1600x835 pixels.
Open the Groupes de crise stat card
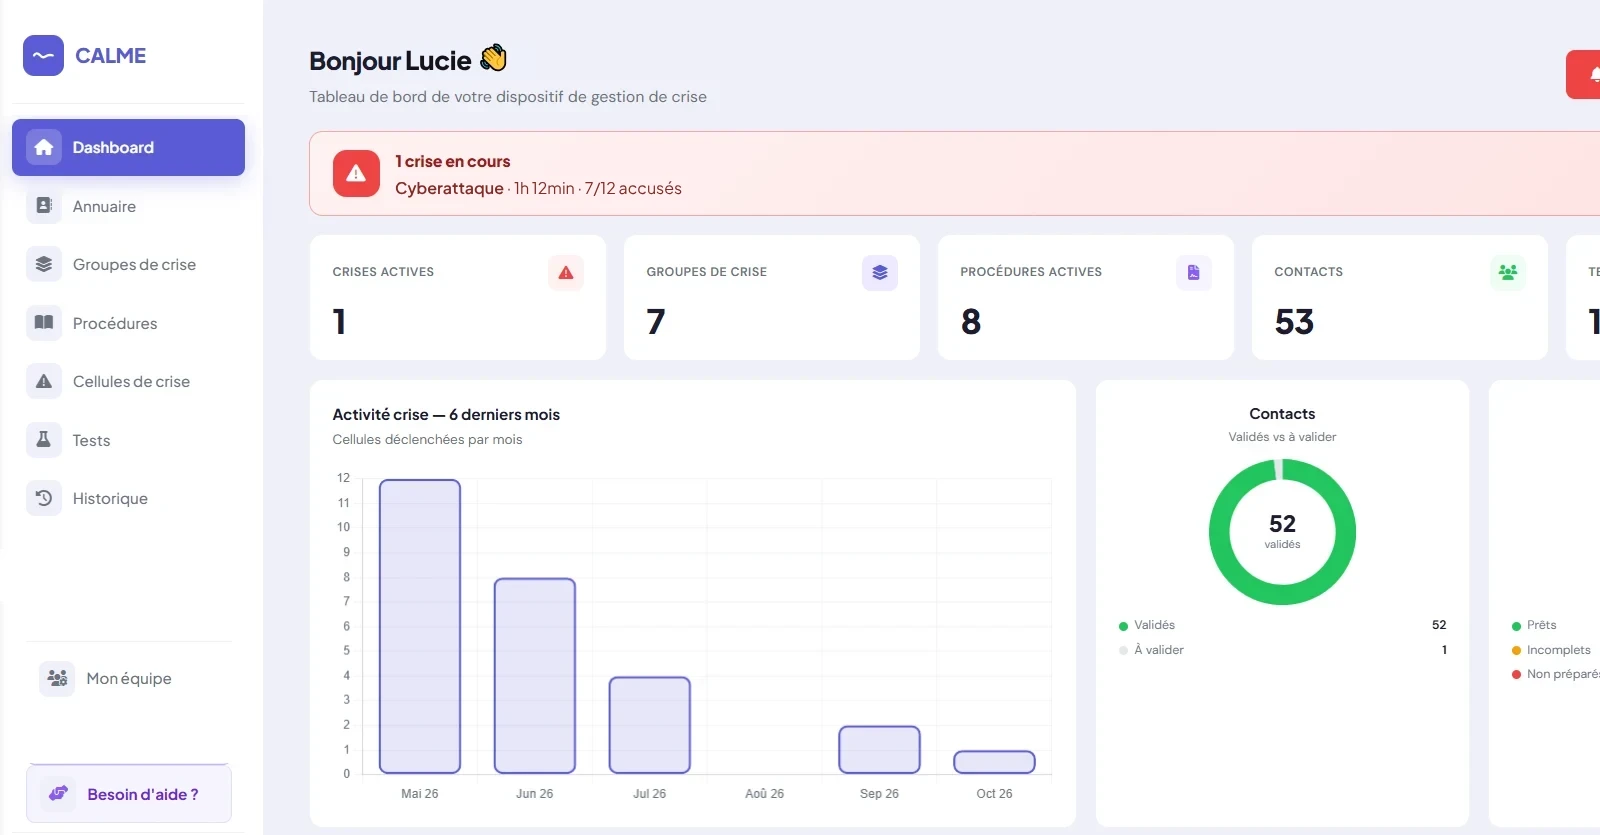click(772, 298)
